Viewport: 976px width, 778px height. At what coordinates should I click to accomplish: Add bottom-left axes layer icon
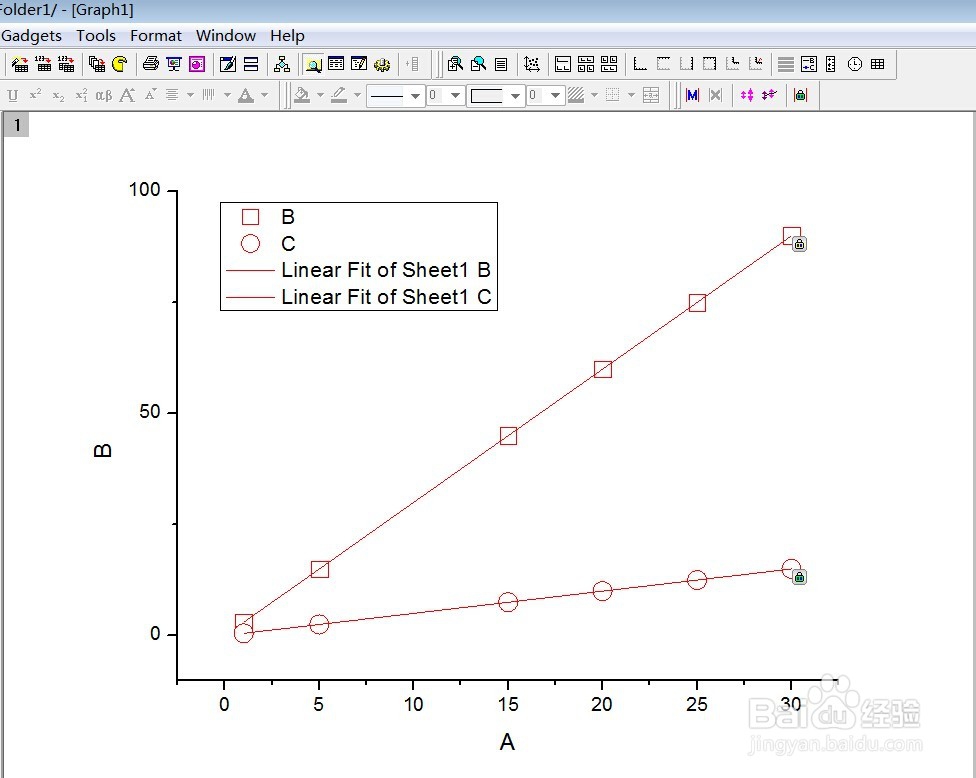tap(640, 63)
